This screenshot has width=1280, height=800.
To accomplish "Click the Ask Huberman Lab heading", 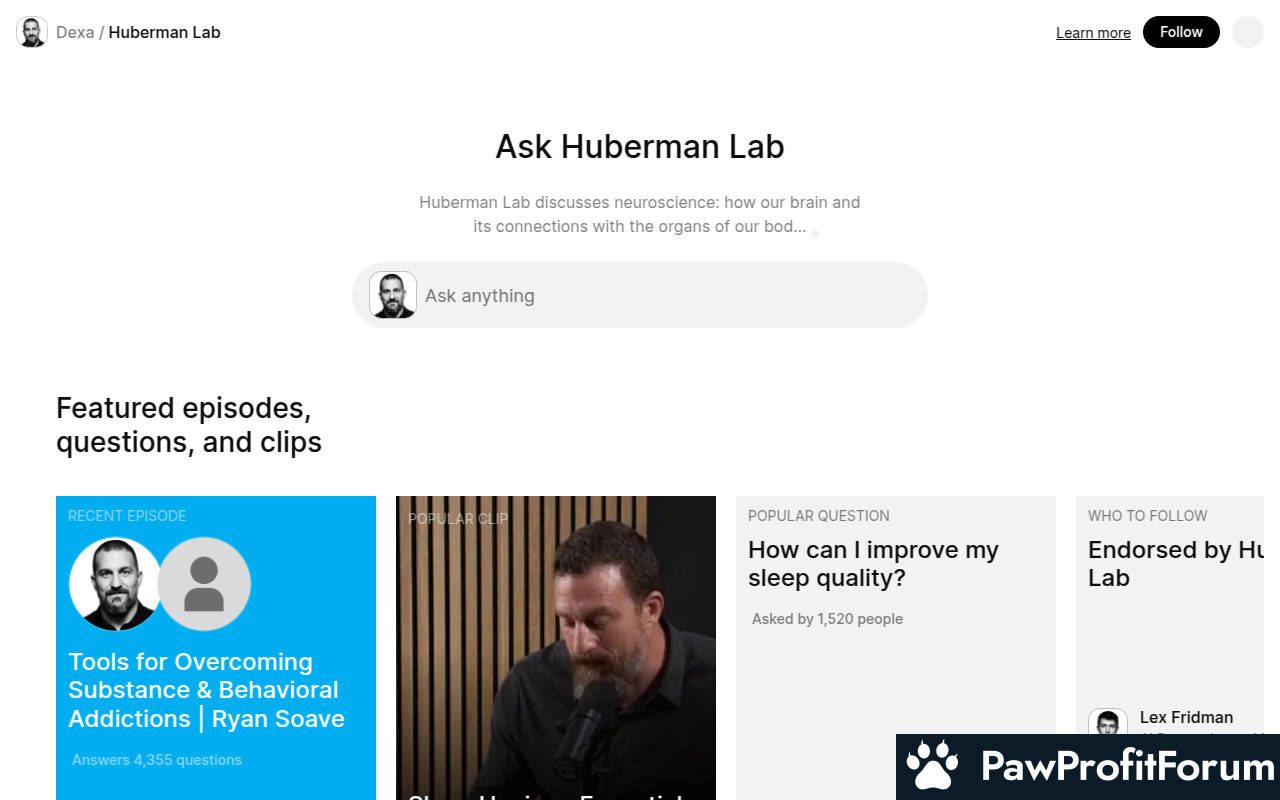I will pos(640,147).
